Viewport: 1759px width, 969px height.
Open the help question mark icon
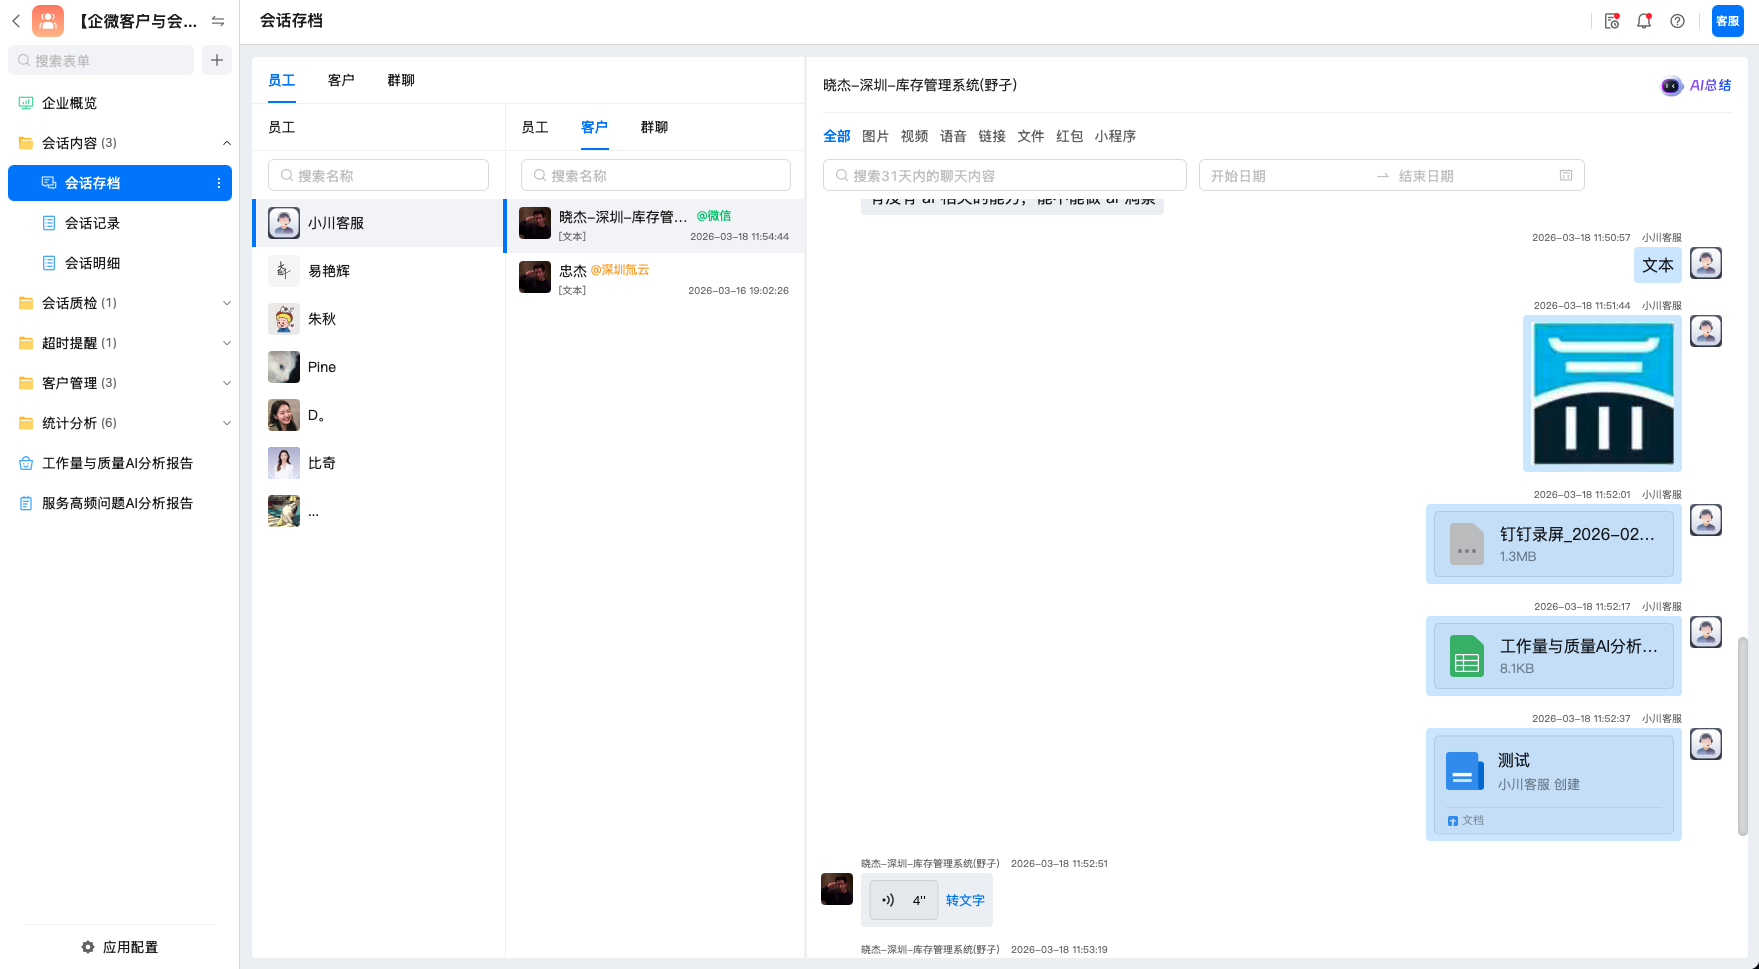(x=1678, y=21)
